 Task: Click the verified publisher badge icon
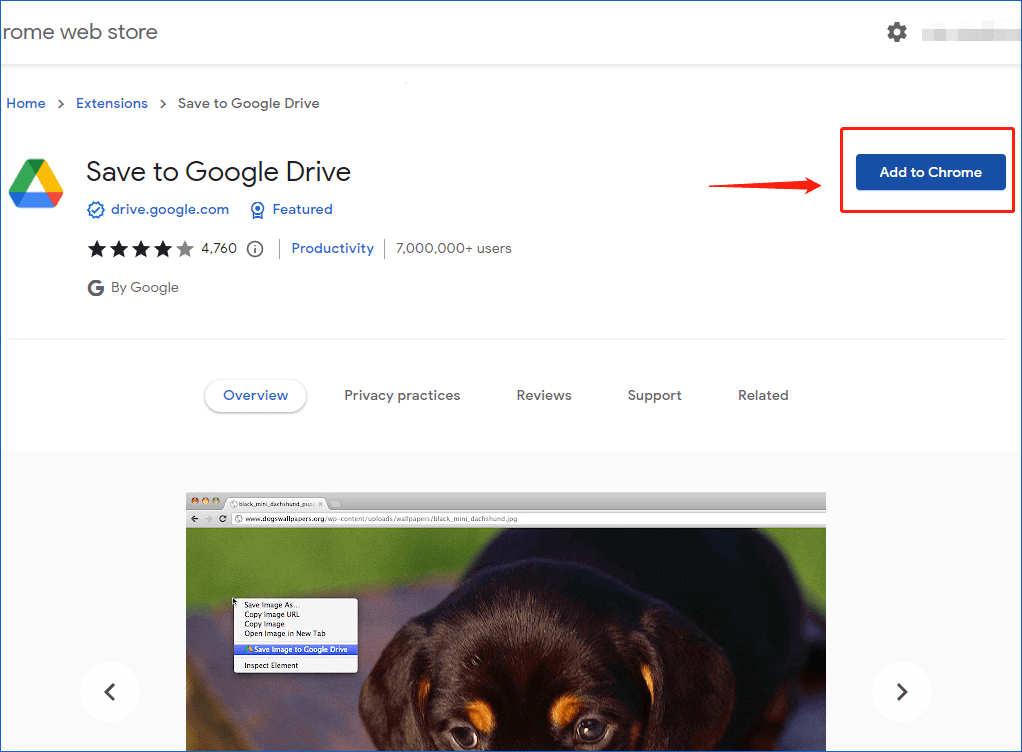[96, 210]
